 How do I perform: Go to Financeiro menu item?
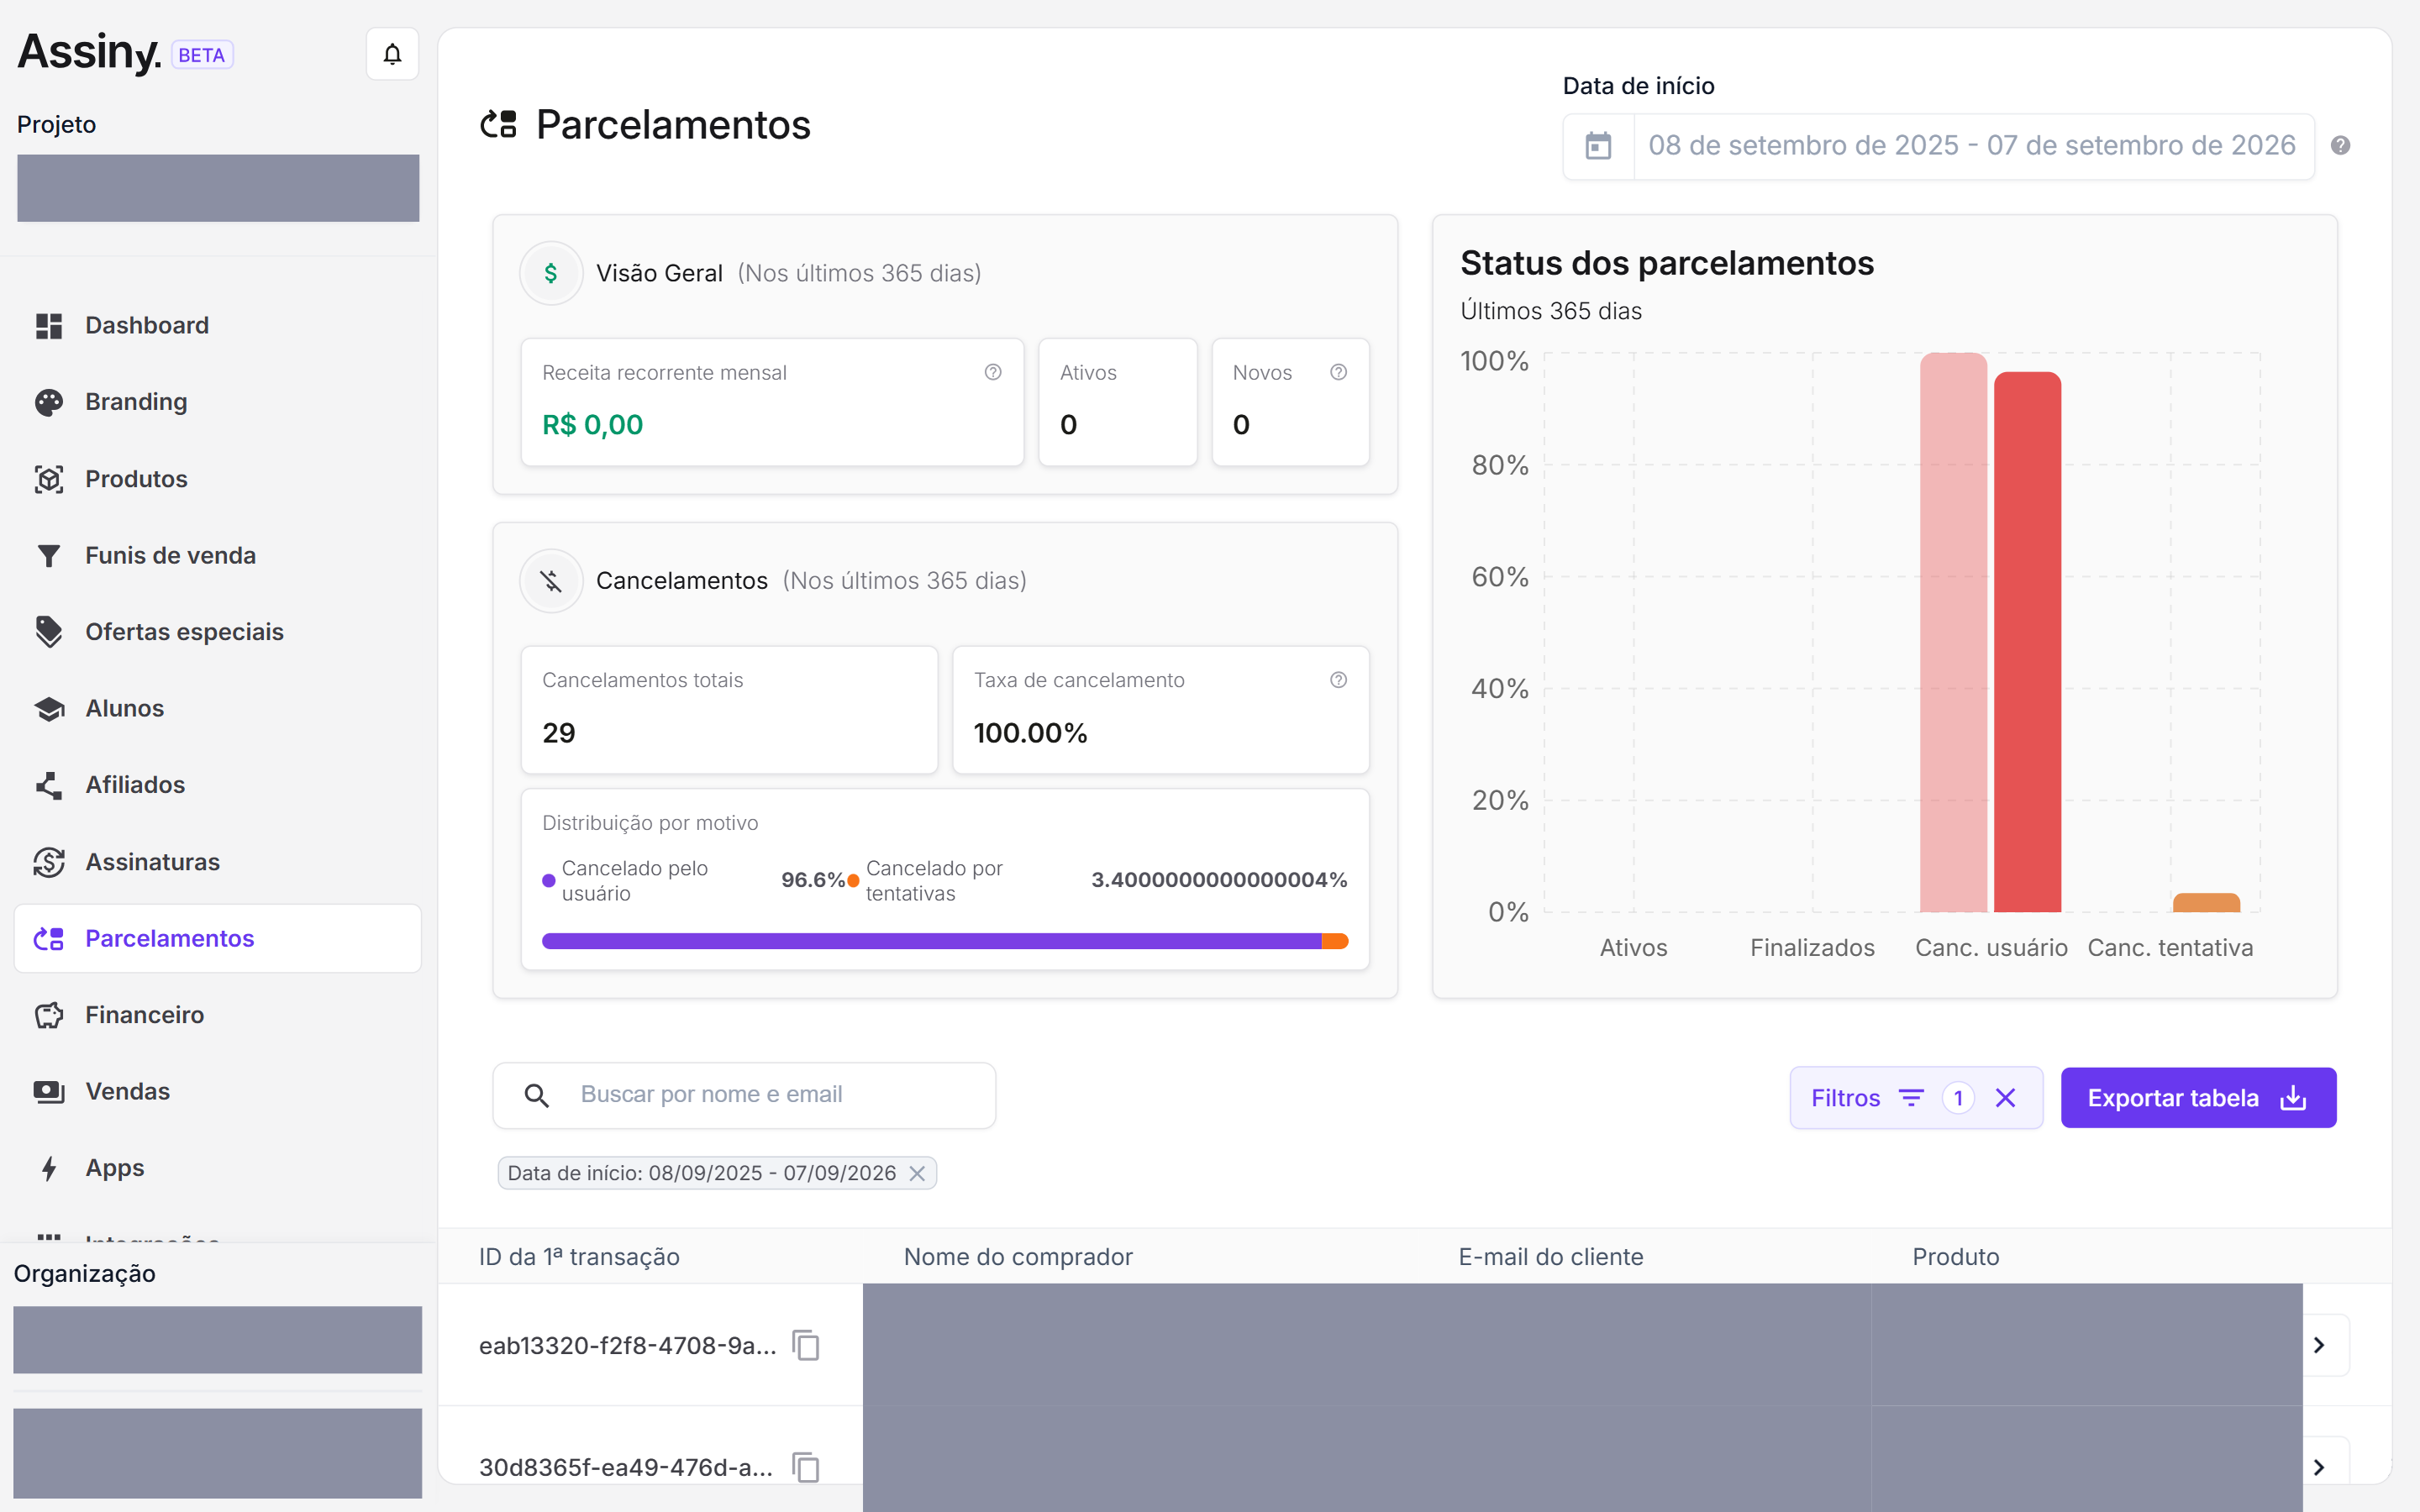(x=218, y=1015)
